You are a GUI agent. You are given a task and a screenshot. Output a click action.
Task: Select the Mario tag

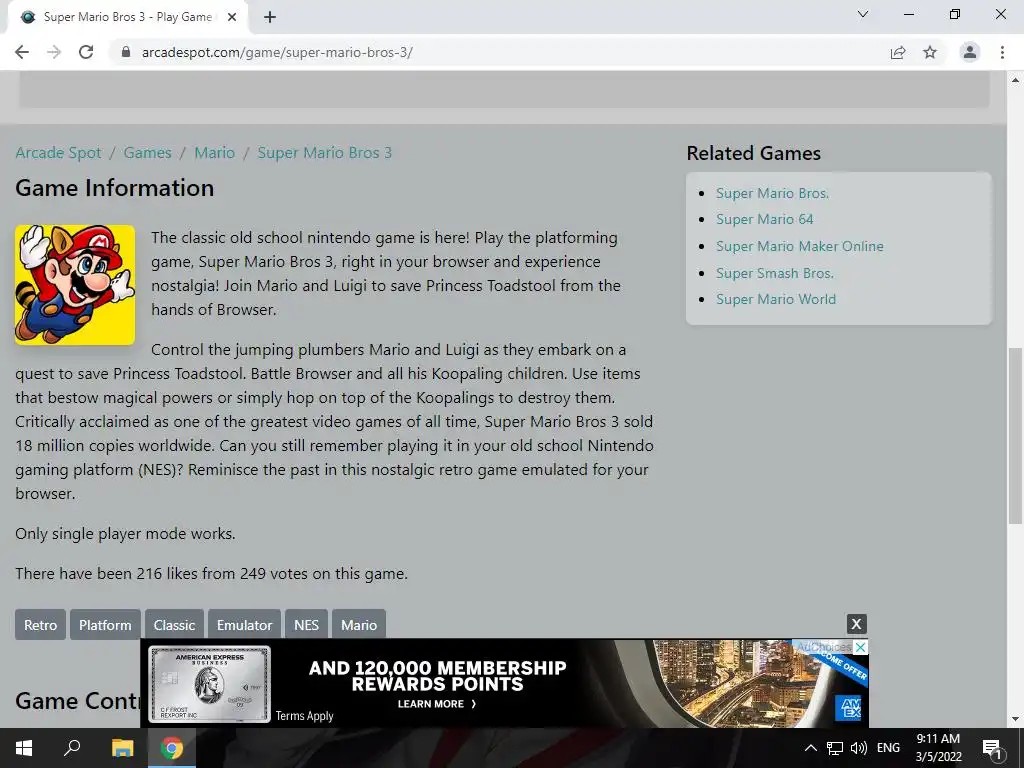coord(359,625)
